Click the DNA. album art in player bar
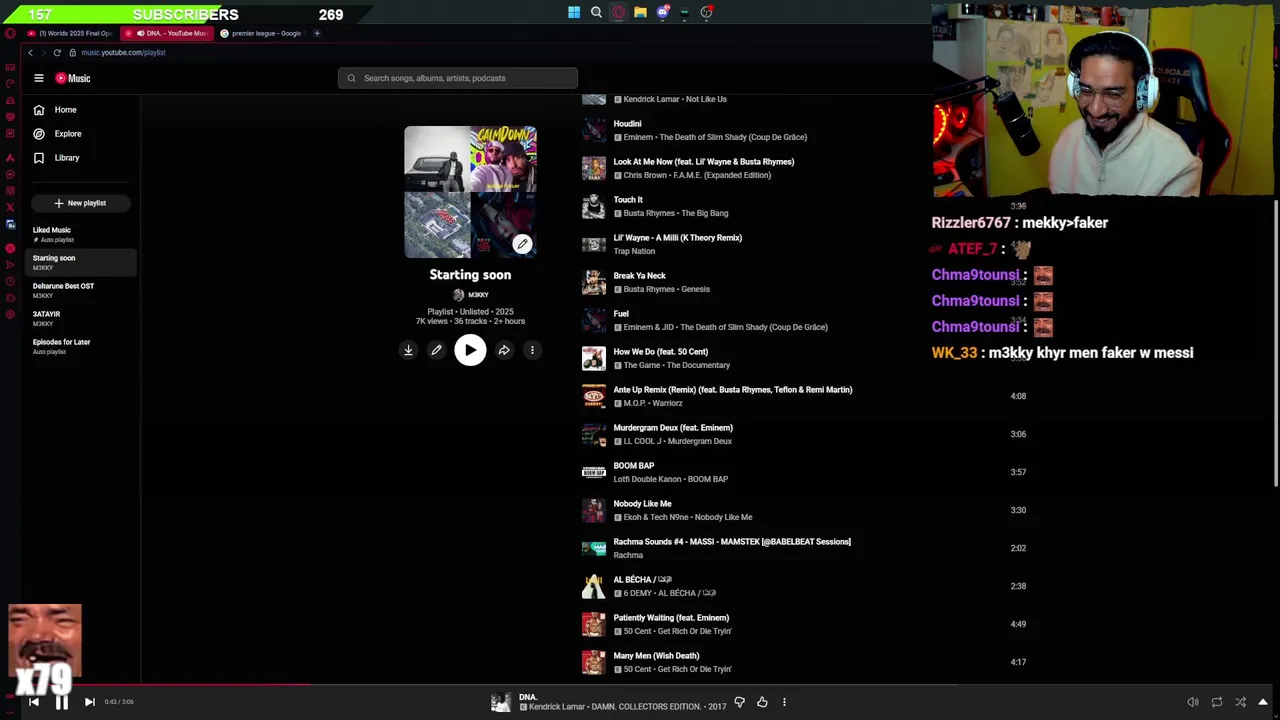The width and height of the screenshot is (1280, 720). [501, 702]
